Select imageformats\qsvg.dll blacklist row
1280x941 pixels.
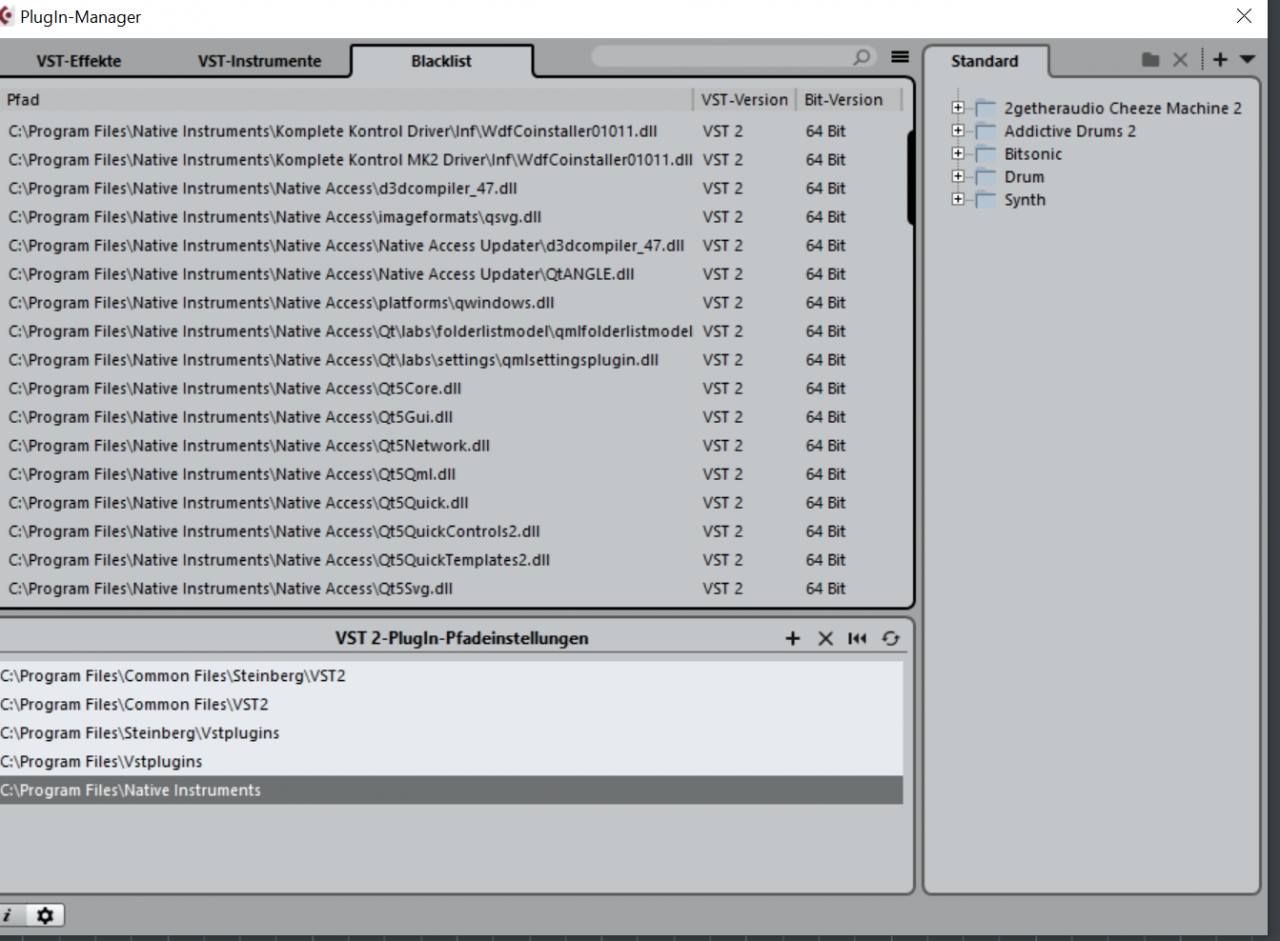click(451, 217)
